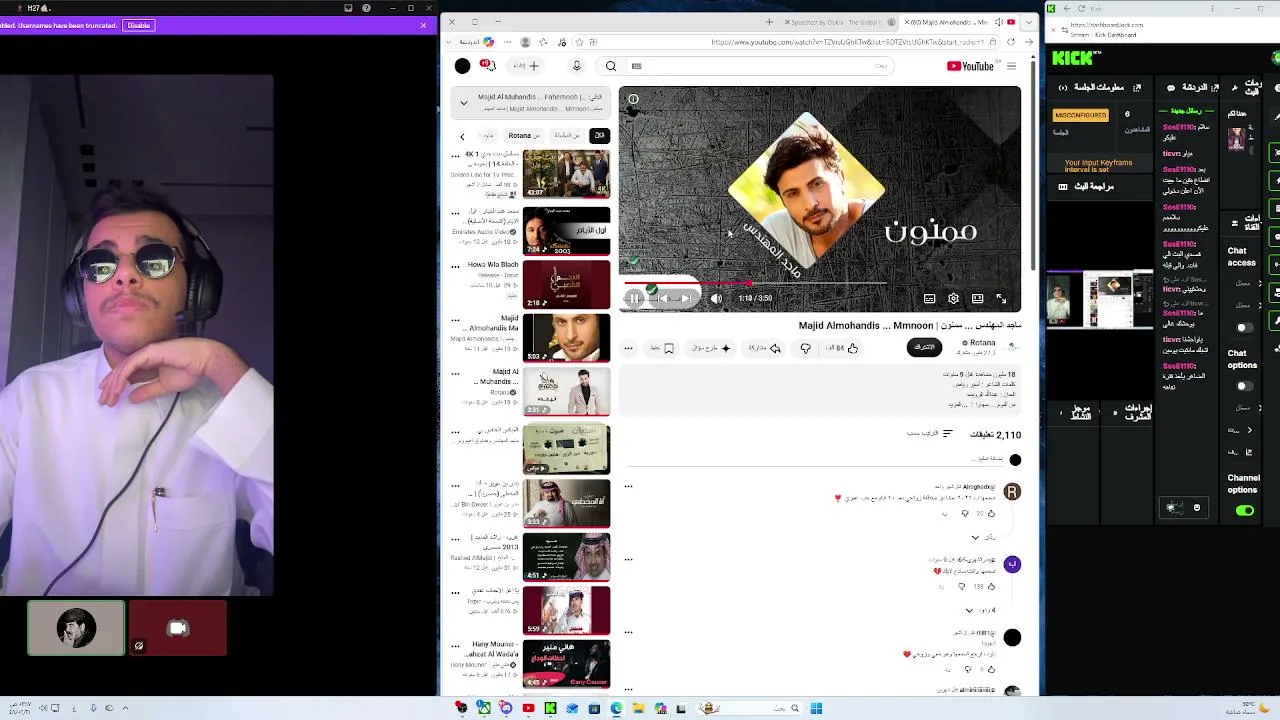Open the emoji picker in Kick chat
Image resolution: width=1280 pixels, height=720 pixels.
coord(1196,508)
